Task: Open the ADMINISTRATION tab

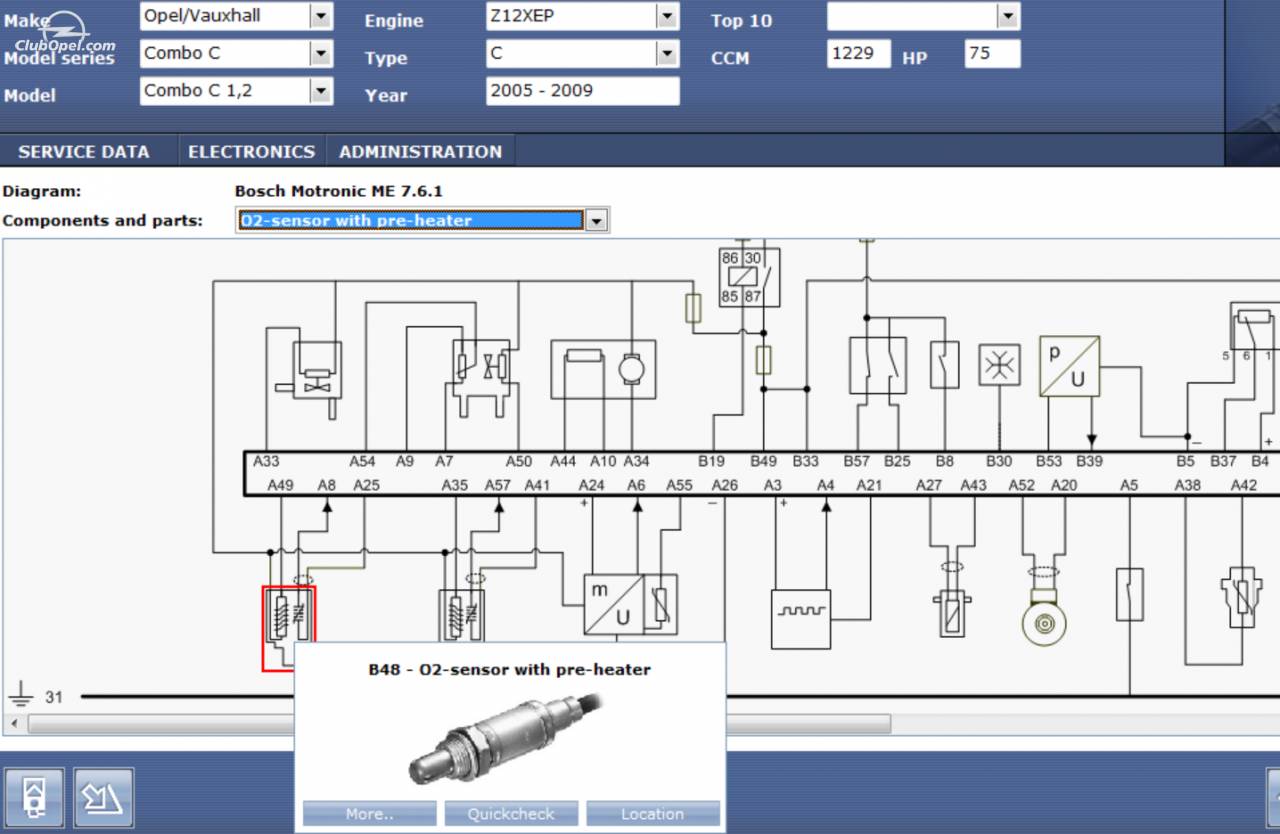Action: 420,152
